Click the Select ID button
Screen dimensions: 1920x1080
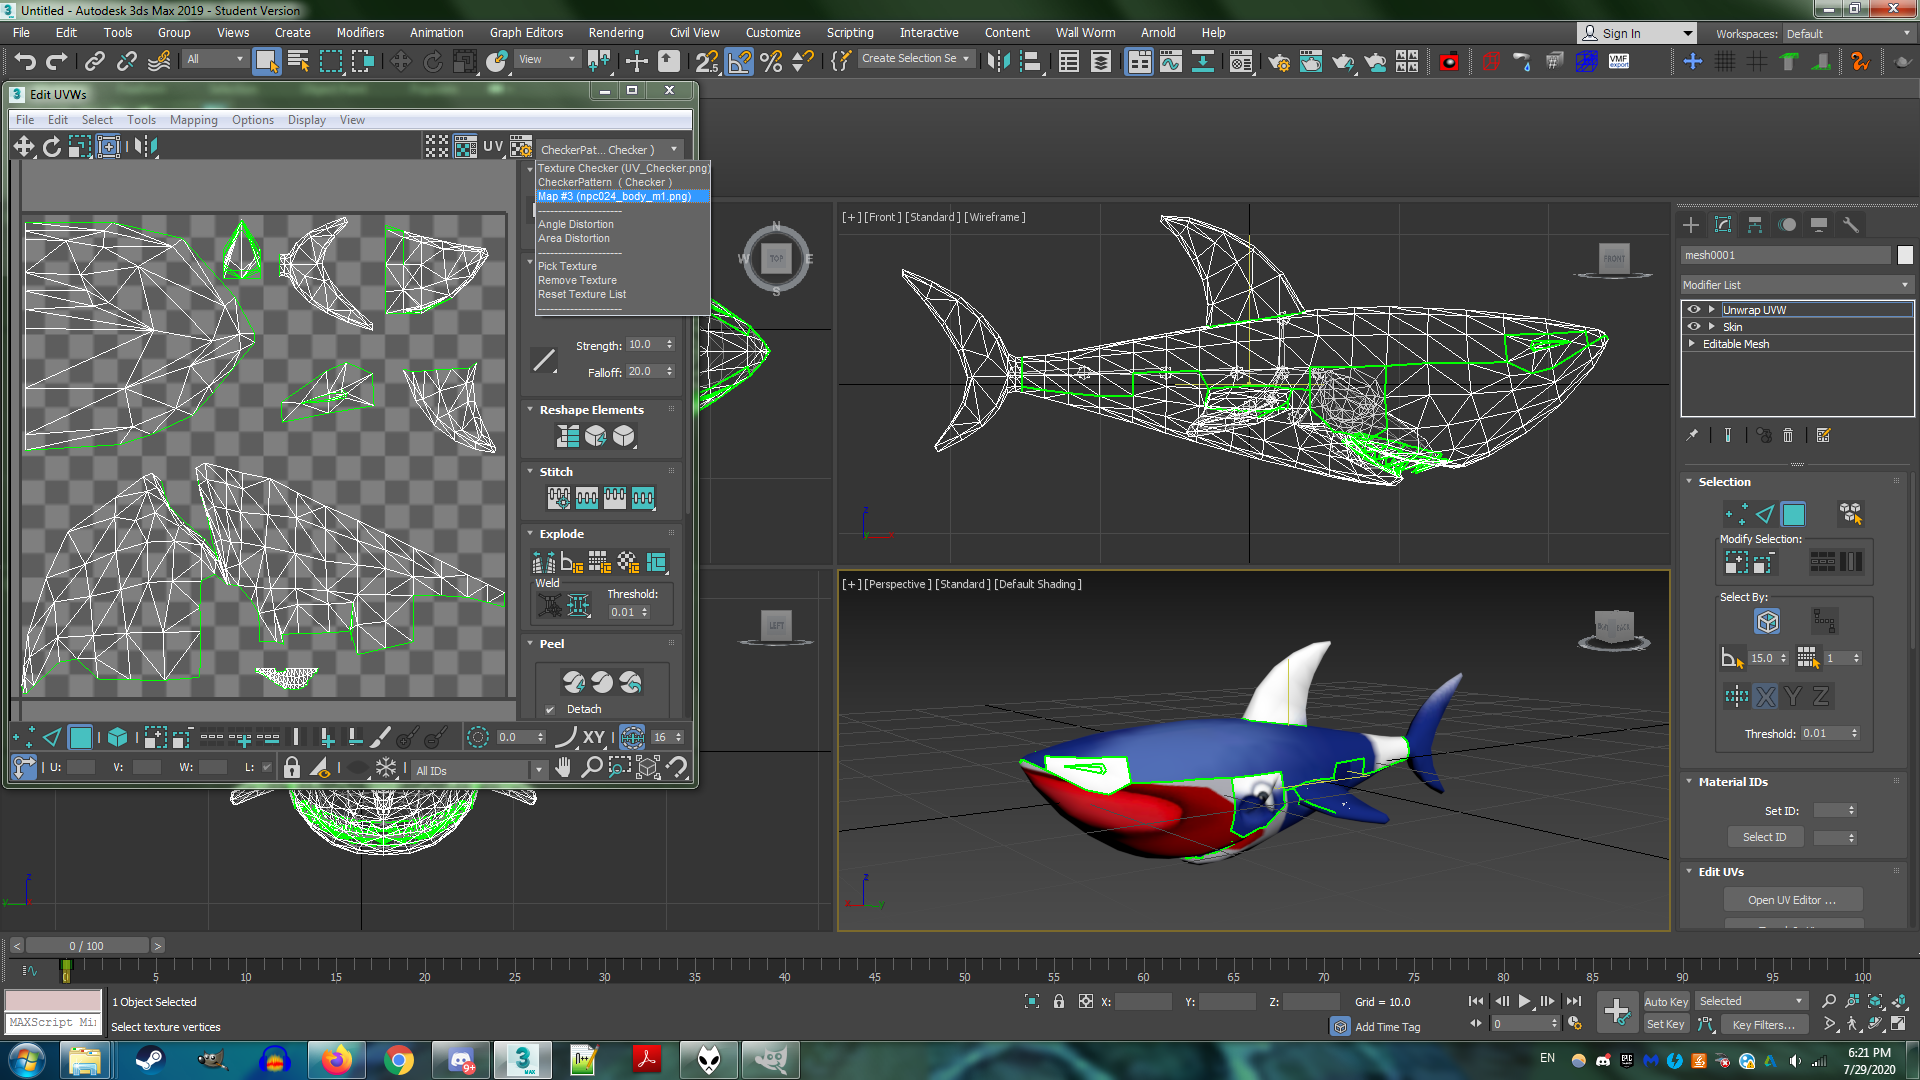pyautogui.click(x=1764, y=838)
